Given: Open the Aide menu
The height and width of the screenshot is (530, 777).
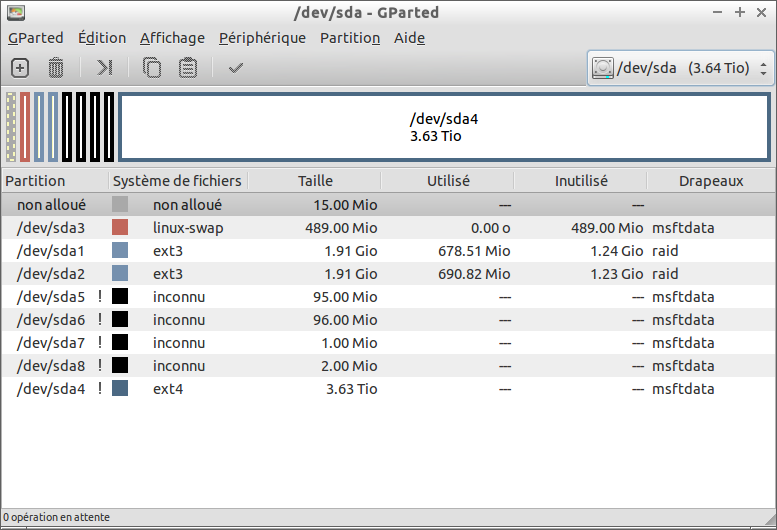Looking at the screenshot, I should (x=409, y=38).
